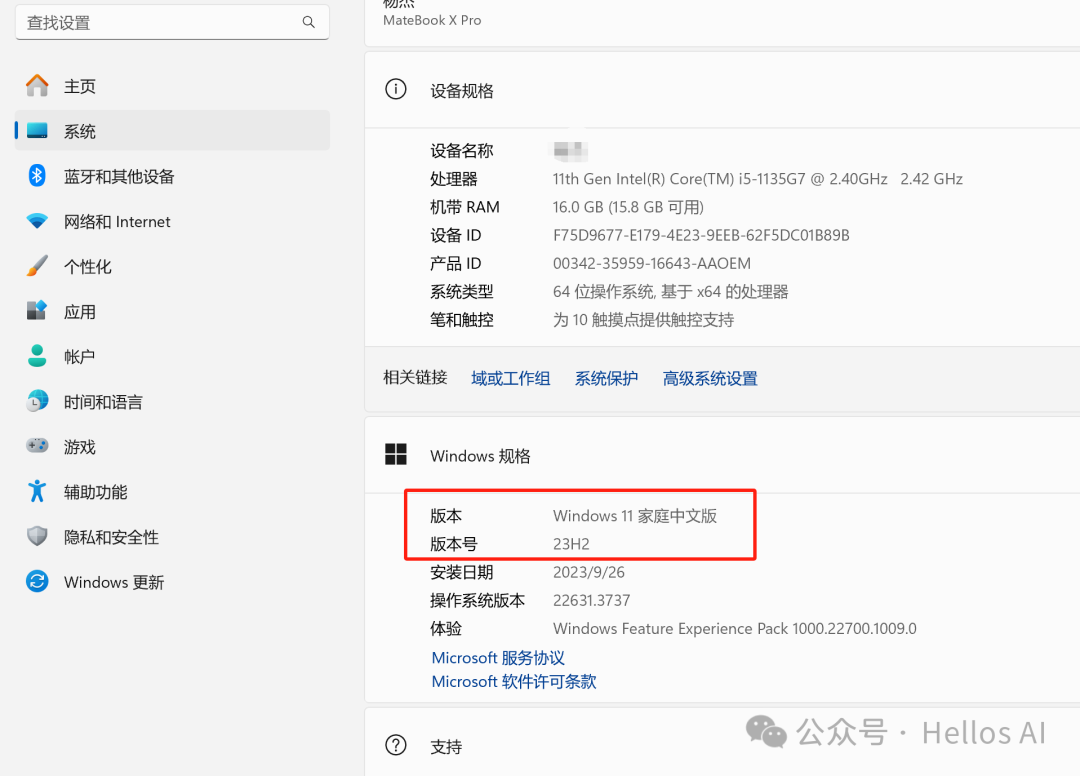This screenshot has height=776, width=1080.
Task: Click the install date 2023/9/26
Action: [x=589, y=572]
